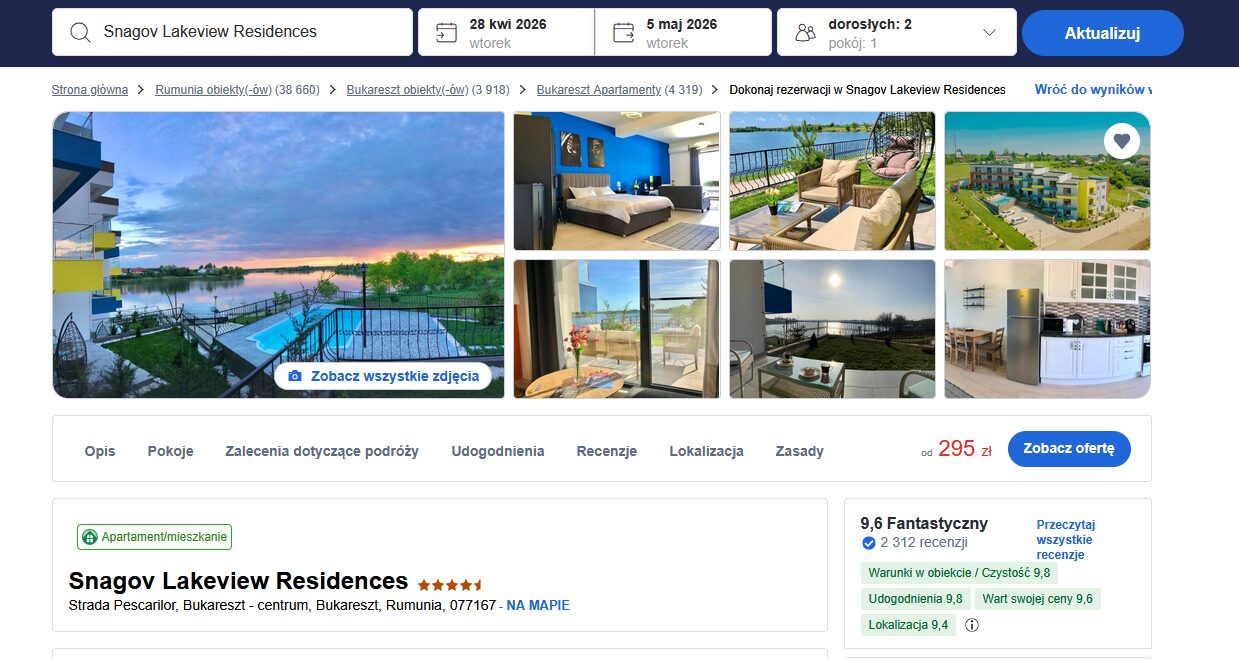Switch to the Pokoje tab

[171, 451]
